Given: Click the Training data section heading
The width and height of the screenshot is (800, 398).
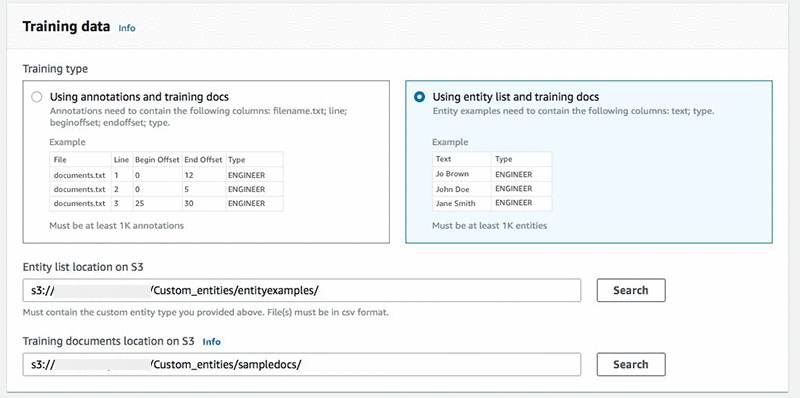Looking at the screenshot, I should [x=66, y=27].
